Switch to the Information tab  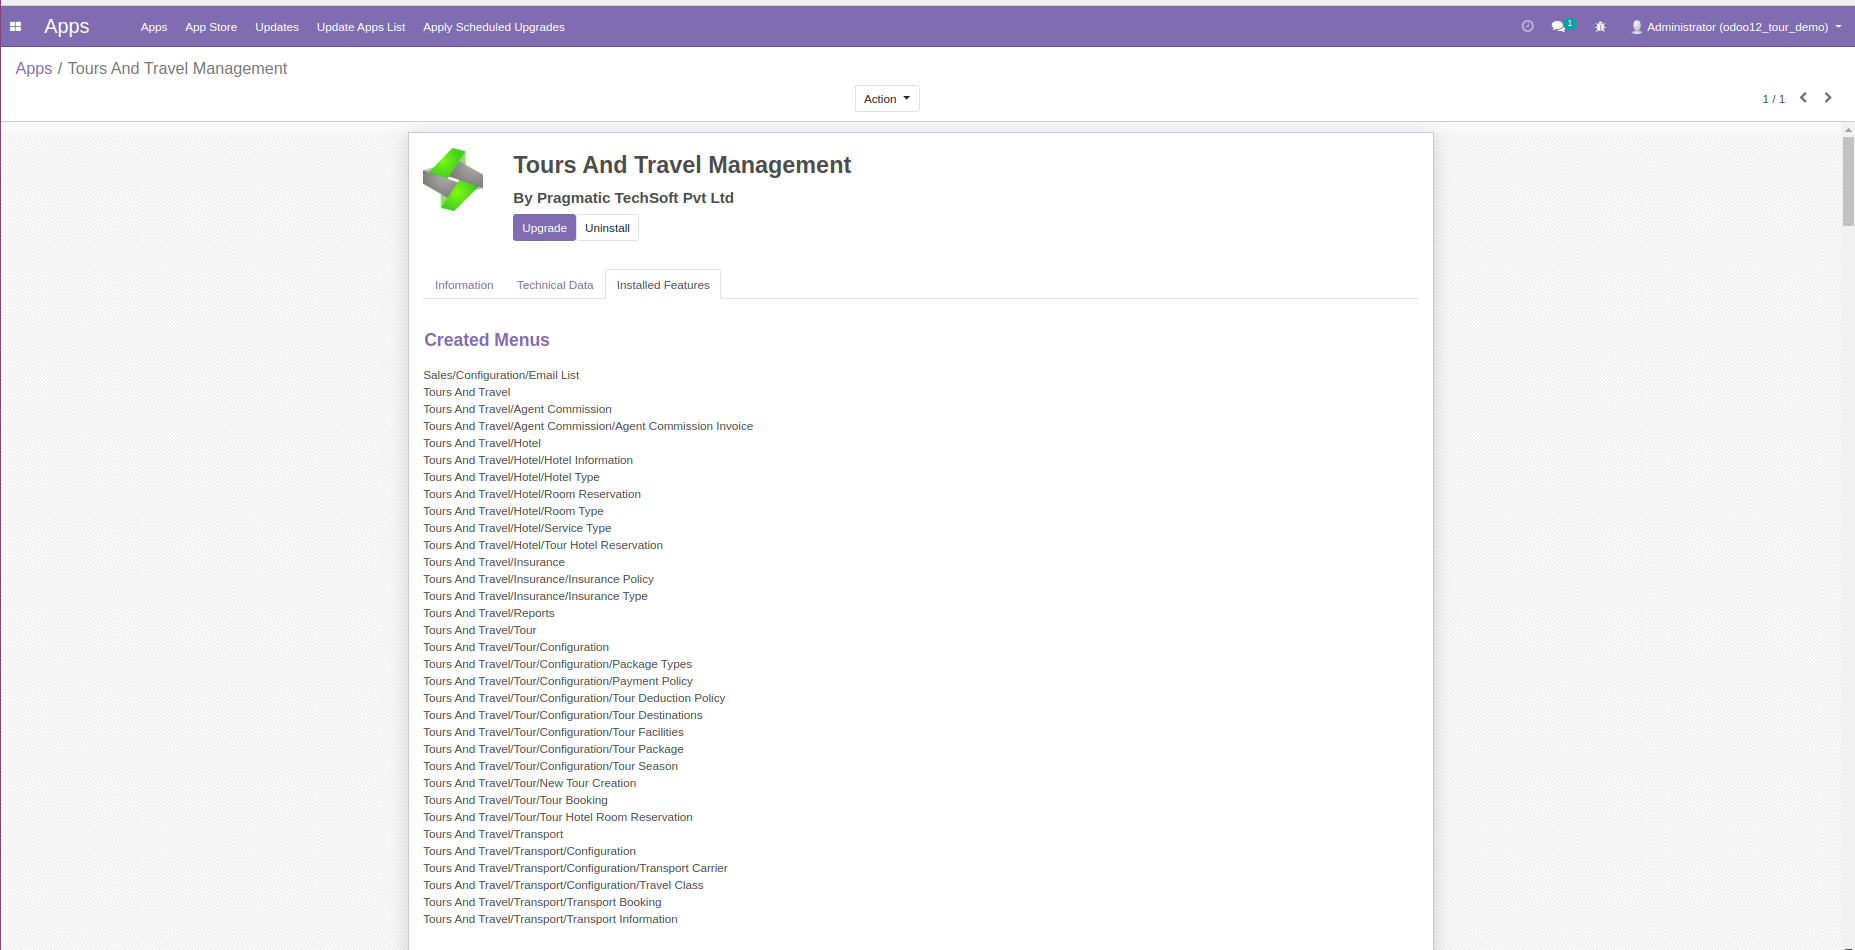point(464,285)
